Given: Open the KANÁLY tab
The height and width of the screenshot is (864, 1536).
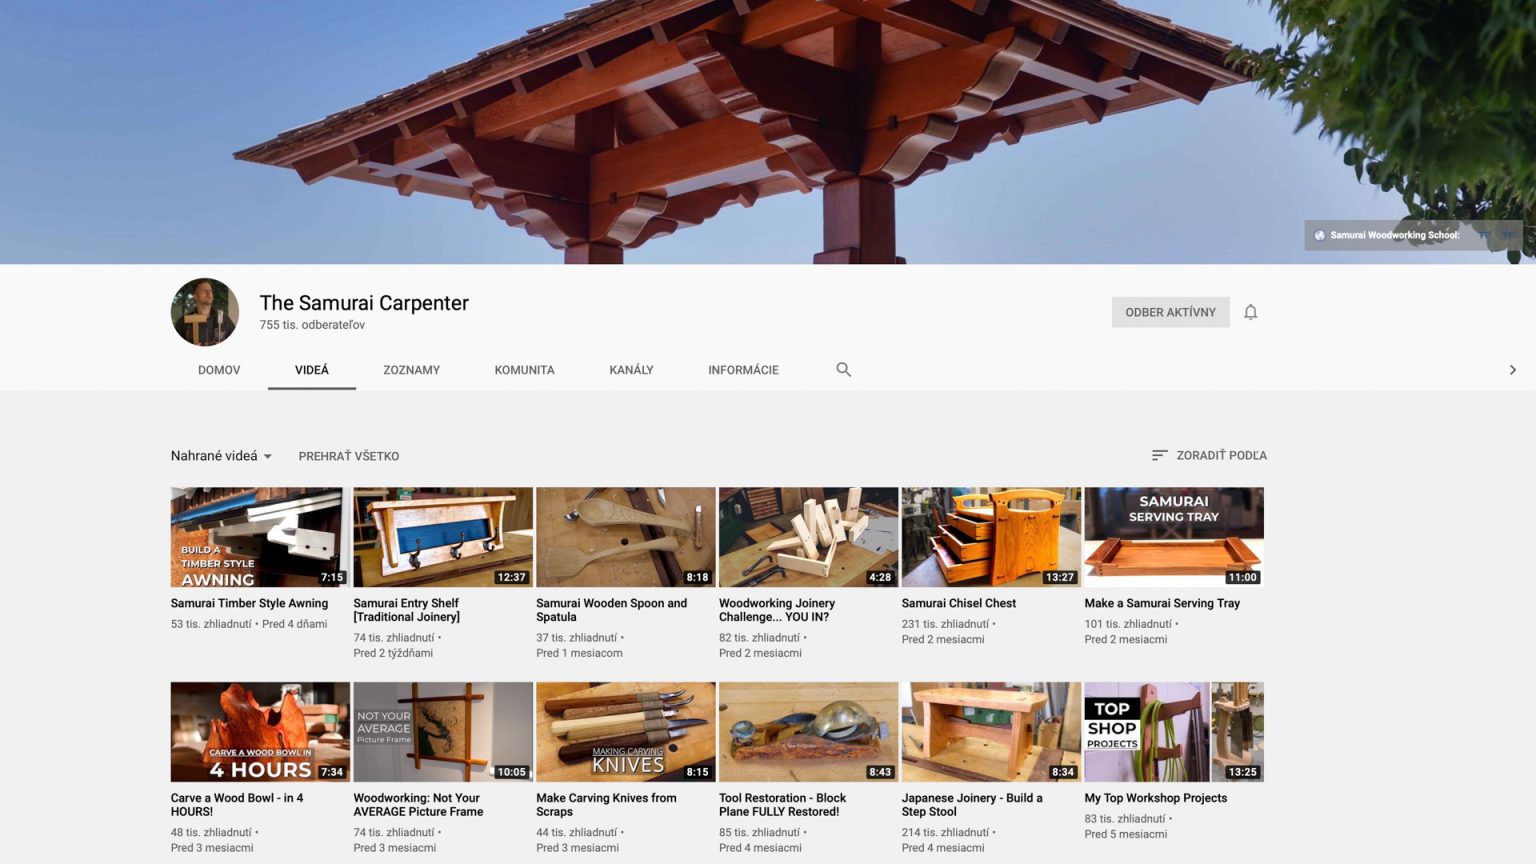Looking at the screenshot, I should click(631, 370).
